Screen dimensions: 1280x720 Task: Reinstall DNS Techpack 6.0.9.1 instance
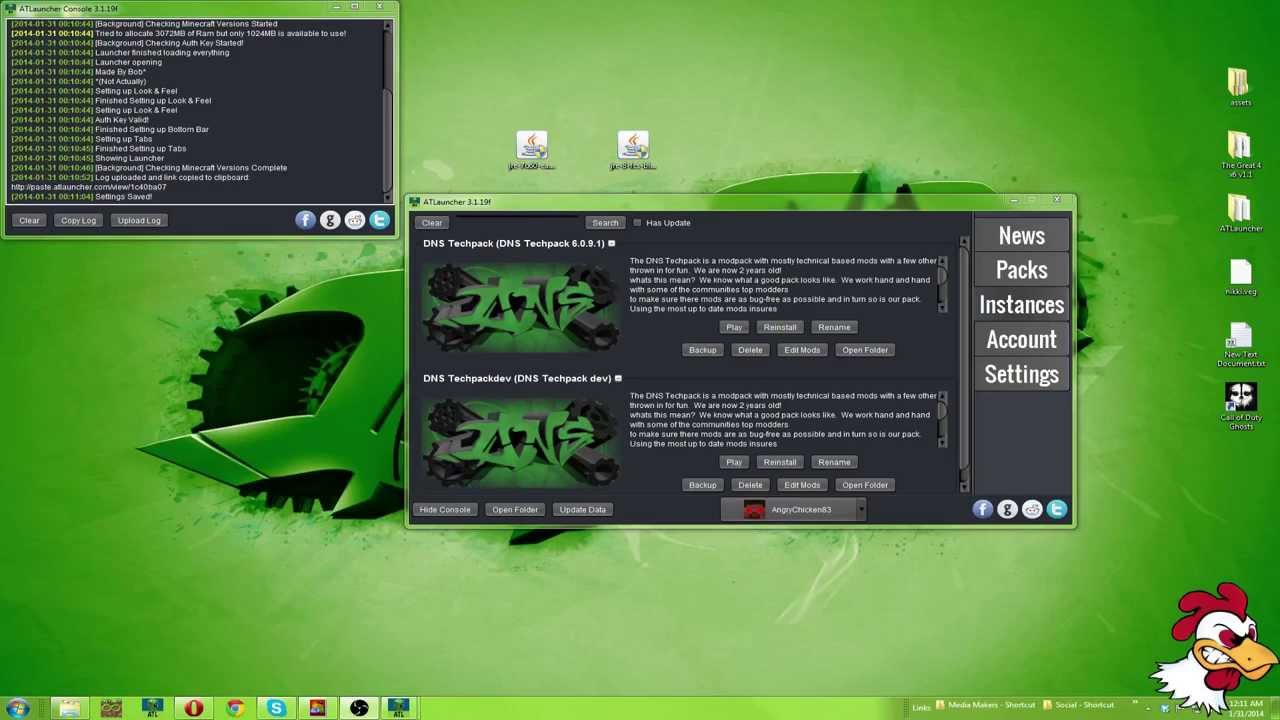coord(780,327)
